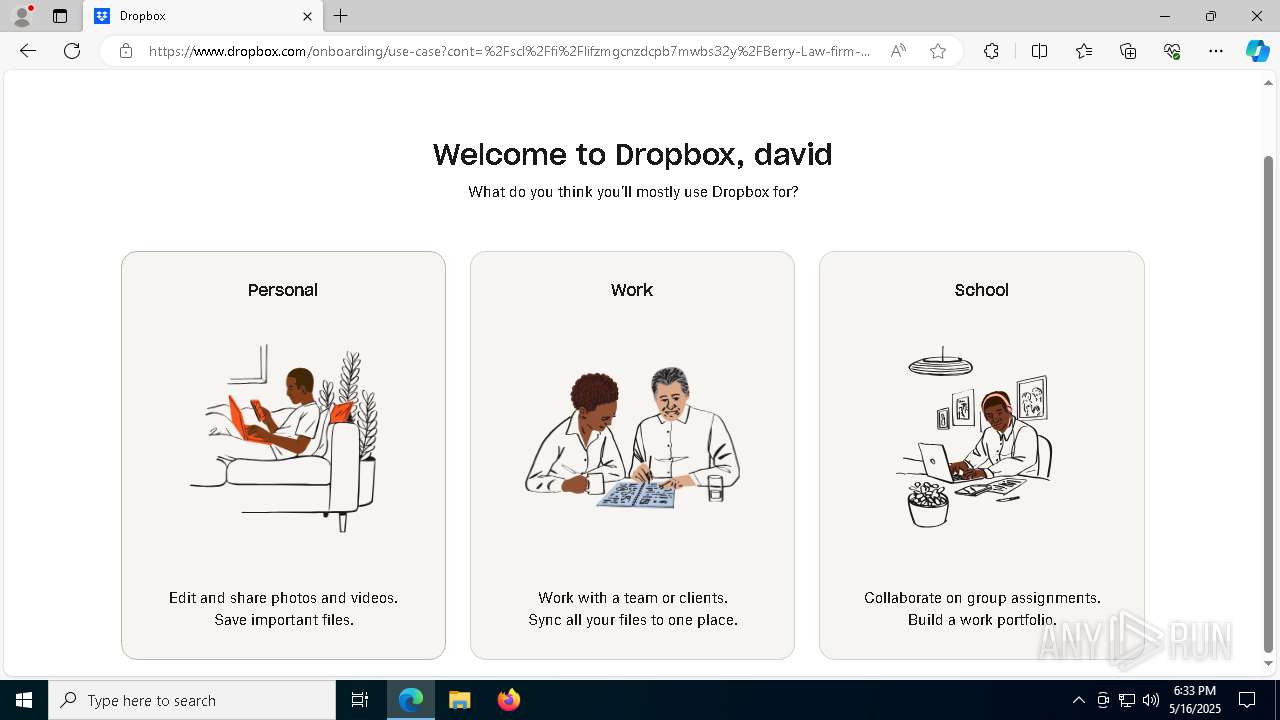Screen dimensions: 1280x720
Task: Open the taskbar clock and date
Action: (1195, 700)
